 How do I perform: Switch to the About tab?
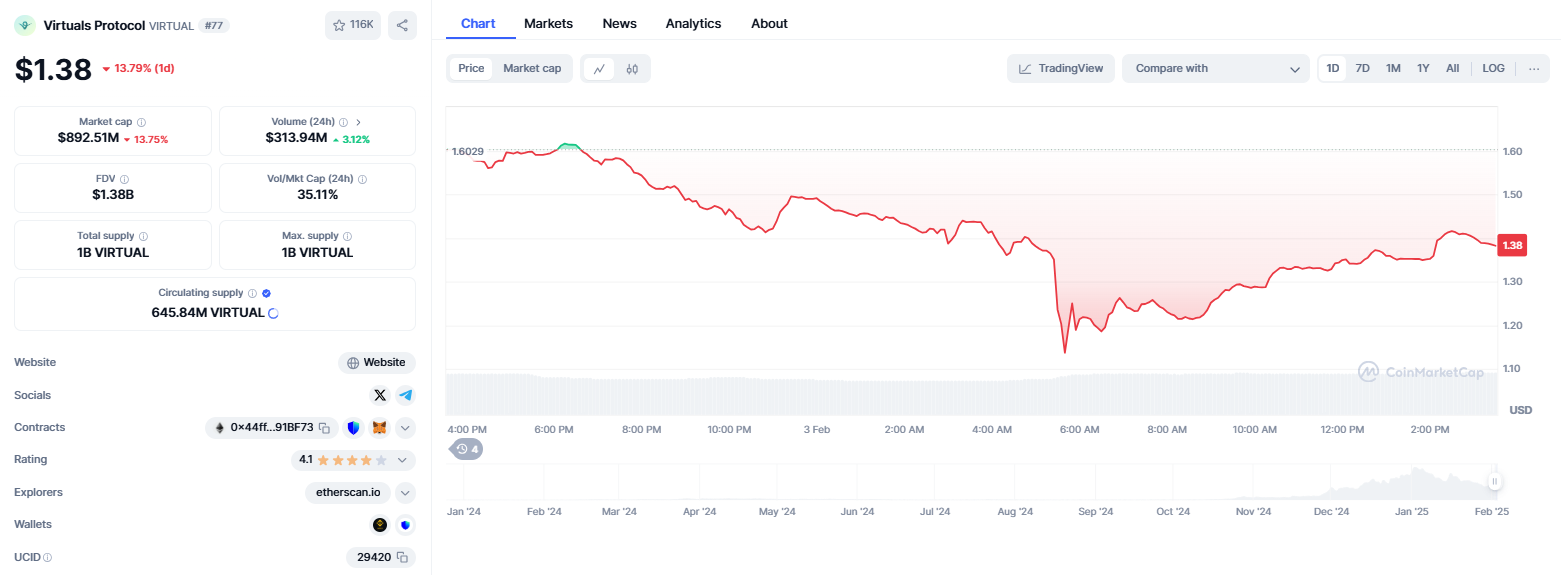point(769,23)
